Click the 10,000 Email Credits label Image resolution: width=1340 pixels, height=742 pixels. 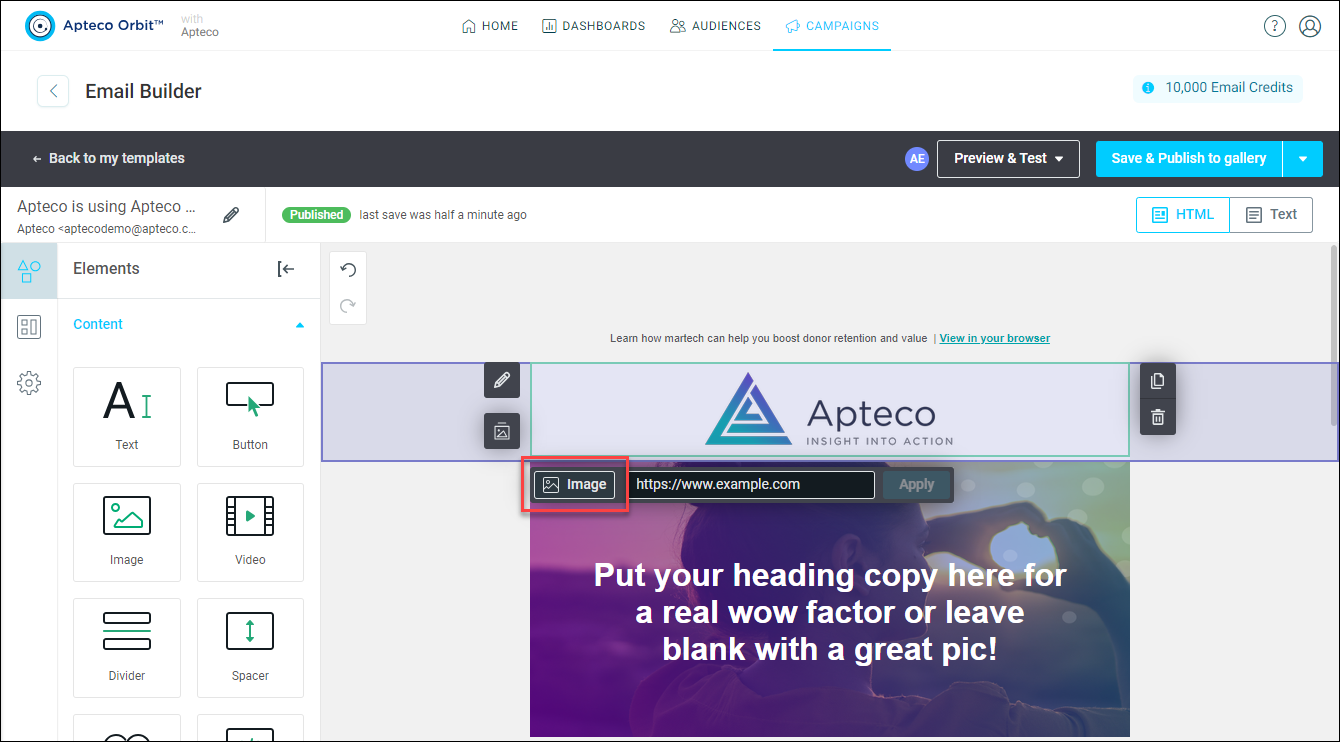point(1229,88)
